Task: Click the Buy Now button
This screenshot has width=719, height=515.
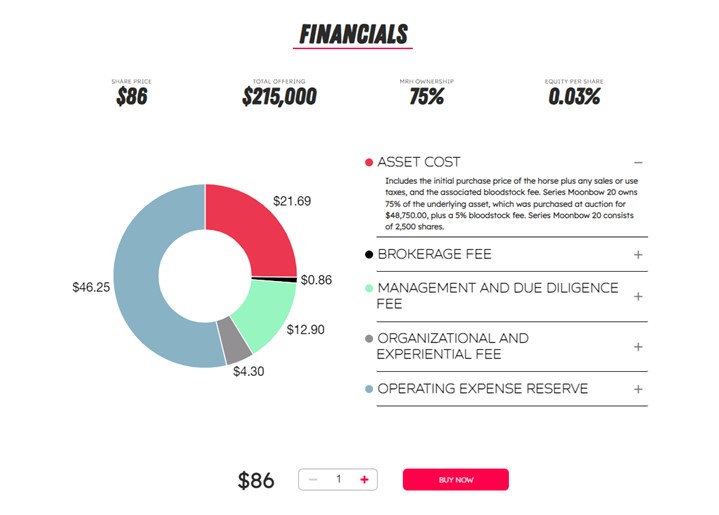Action: click(456, 480)
